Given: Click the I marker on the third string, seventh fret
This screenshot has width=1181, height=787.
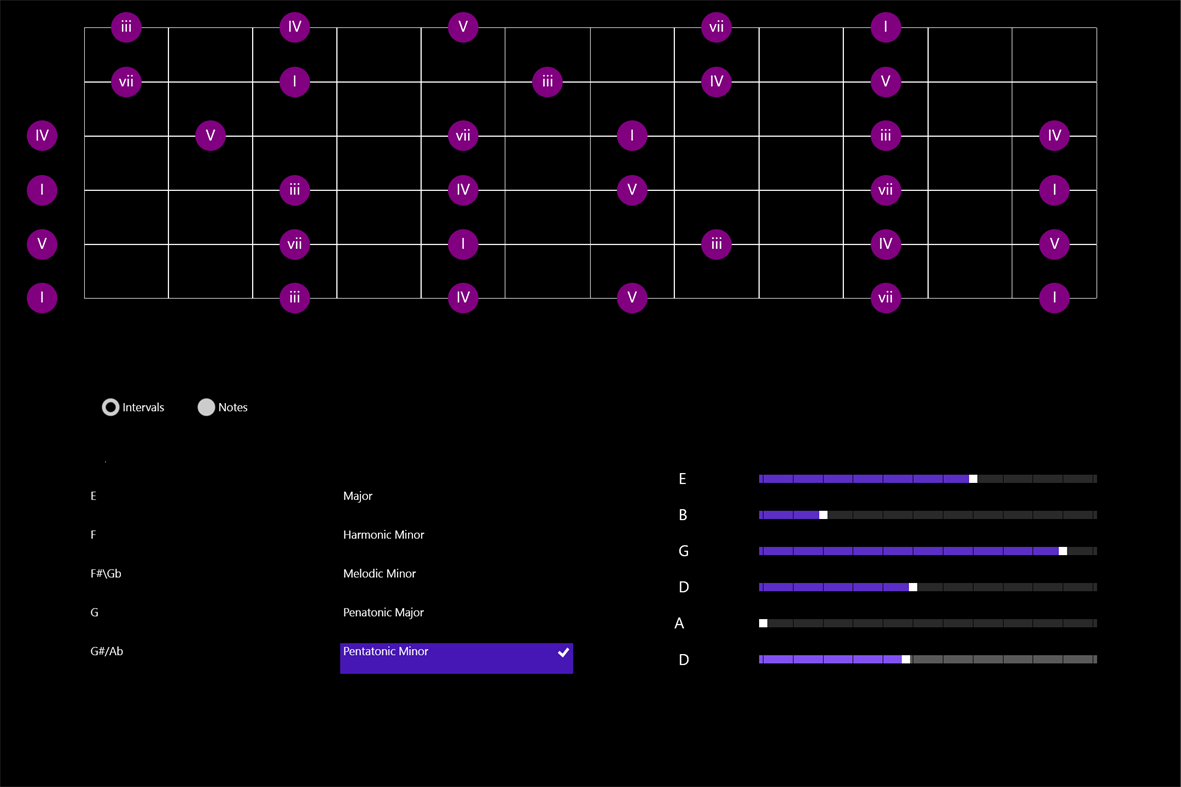Looking at the screenshot, I should (632, 136).
